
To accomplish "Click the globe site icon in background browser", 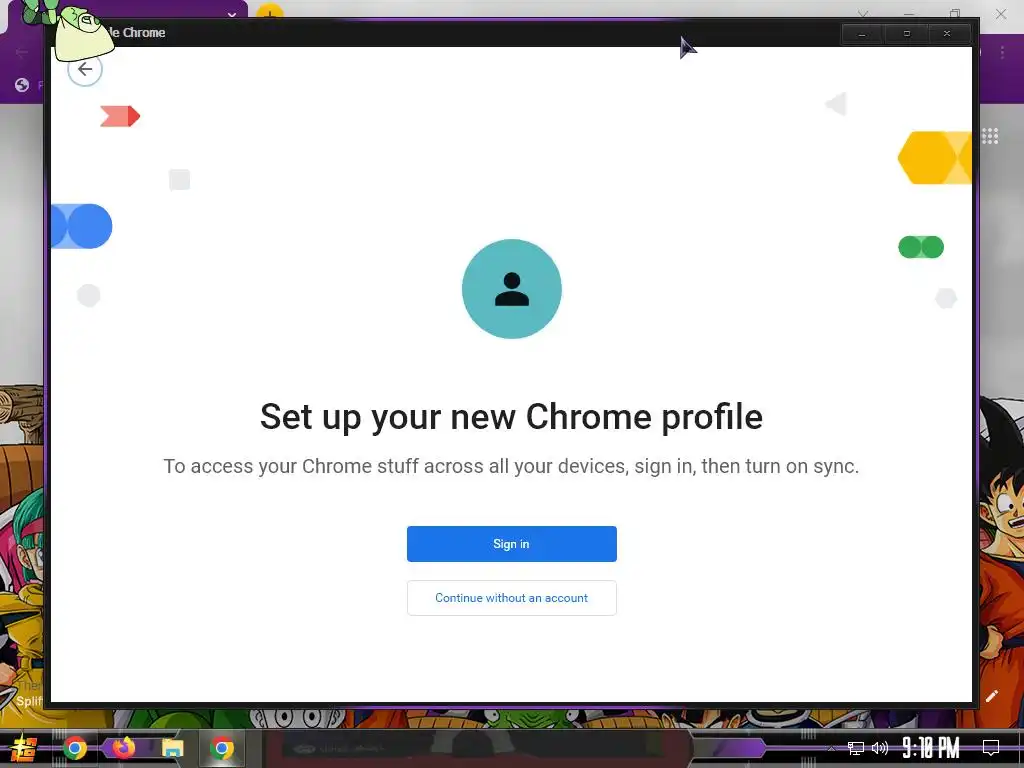I will pyautogui.click(x=22, y=85).
